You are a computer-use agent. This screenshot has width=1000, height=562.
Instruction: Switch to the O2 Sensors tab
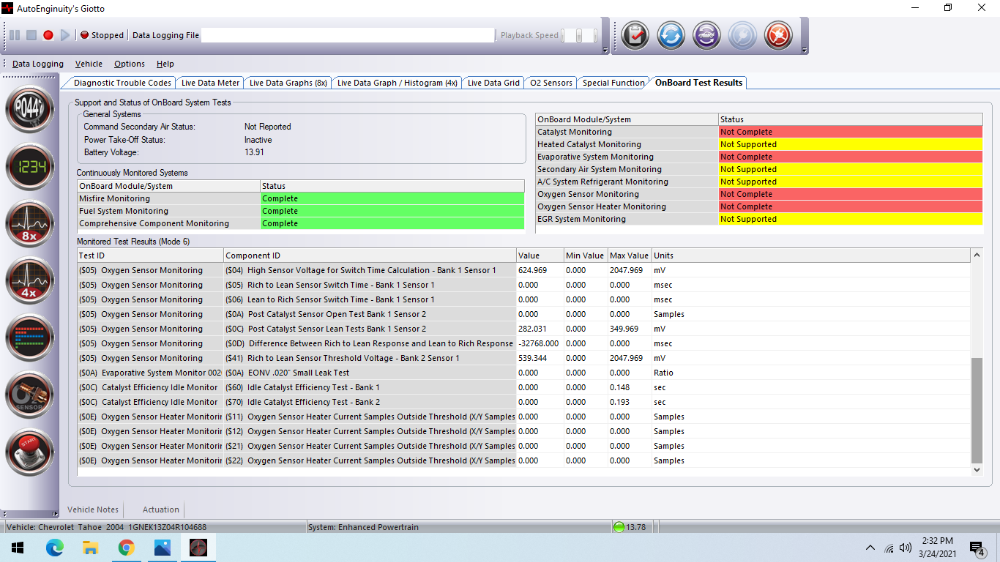pos(551,83)
